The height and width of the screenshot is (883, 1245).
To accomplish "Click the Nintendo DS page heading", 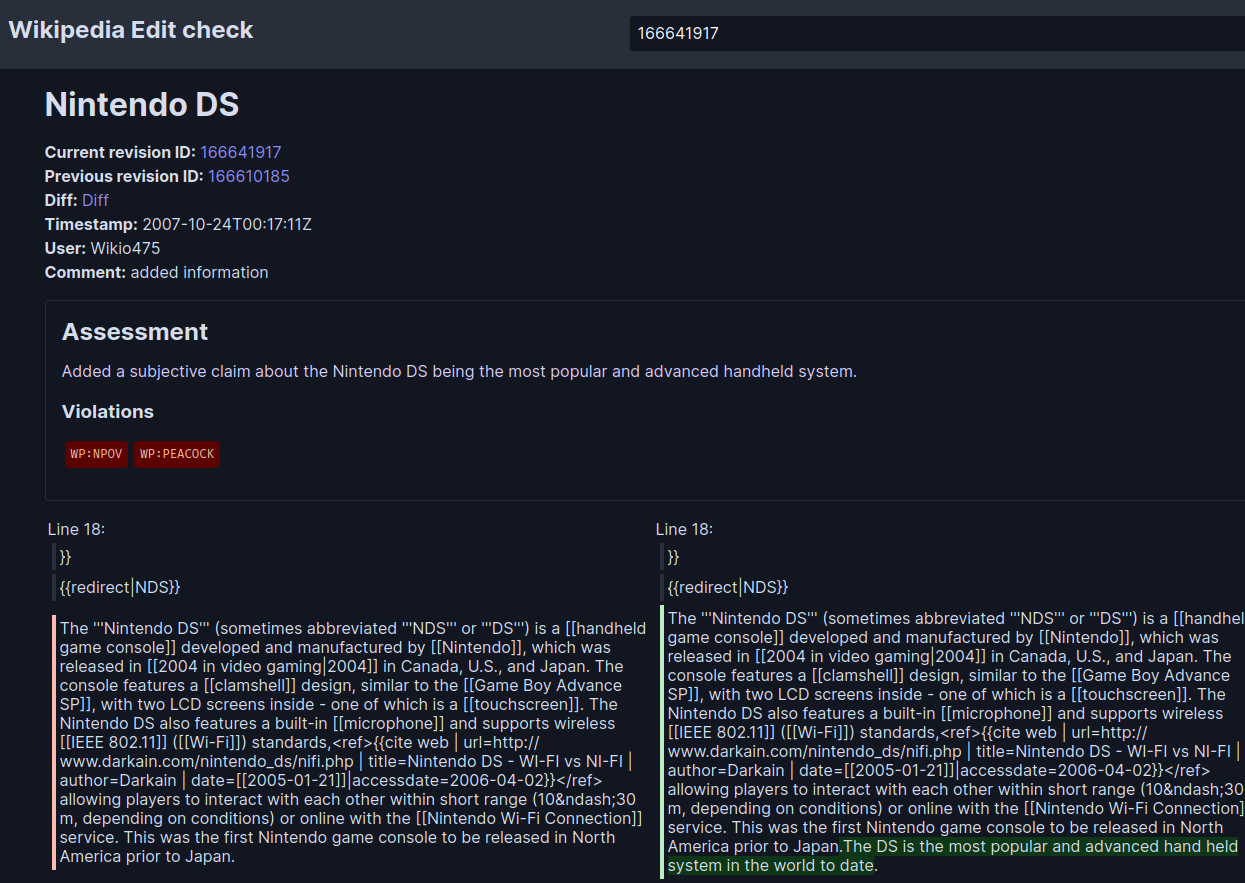I will [x=142, y=105].
